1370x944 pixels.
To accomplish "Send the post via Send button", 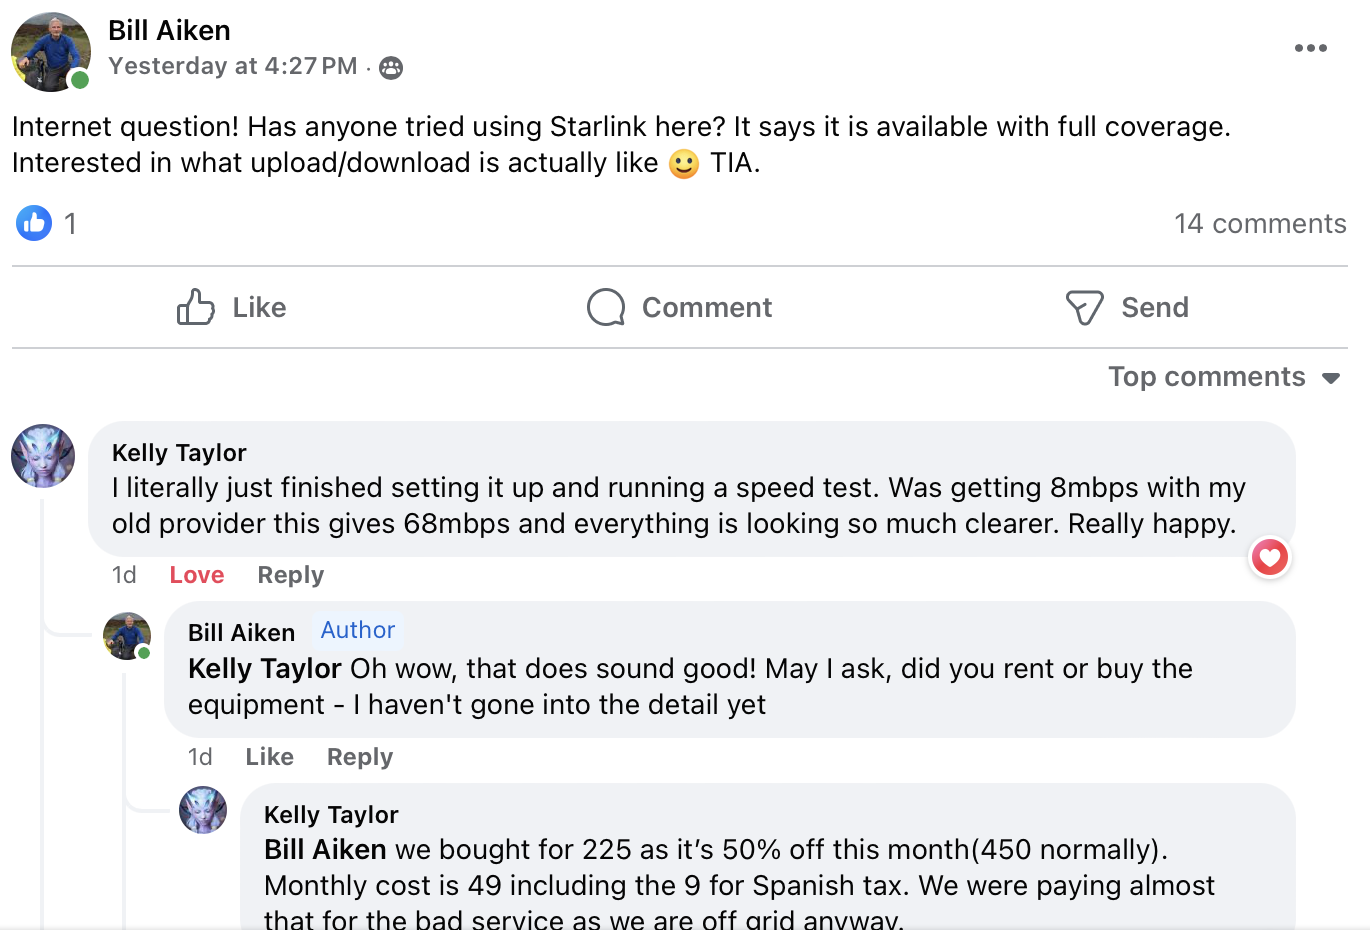I will tap(1127, 307).
